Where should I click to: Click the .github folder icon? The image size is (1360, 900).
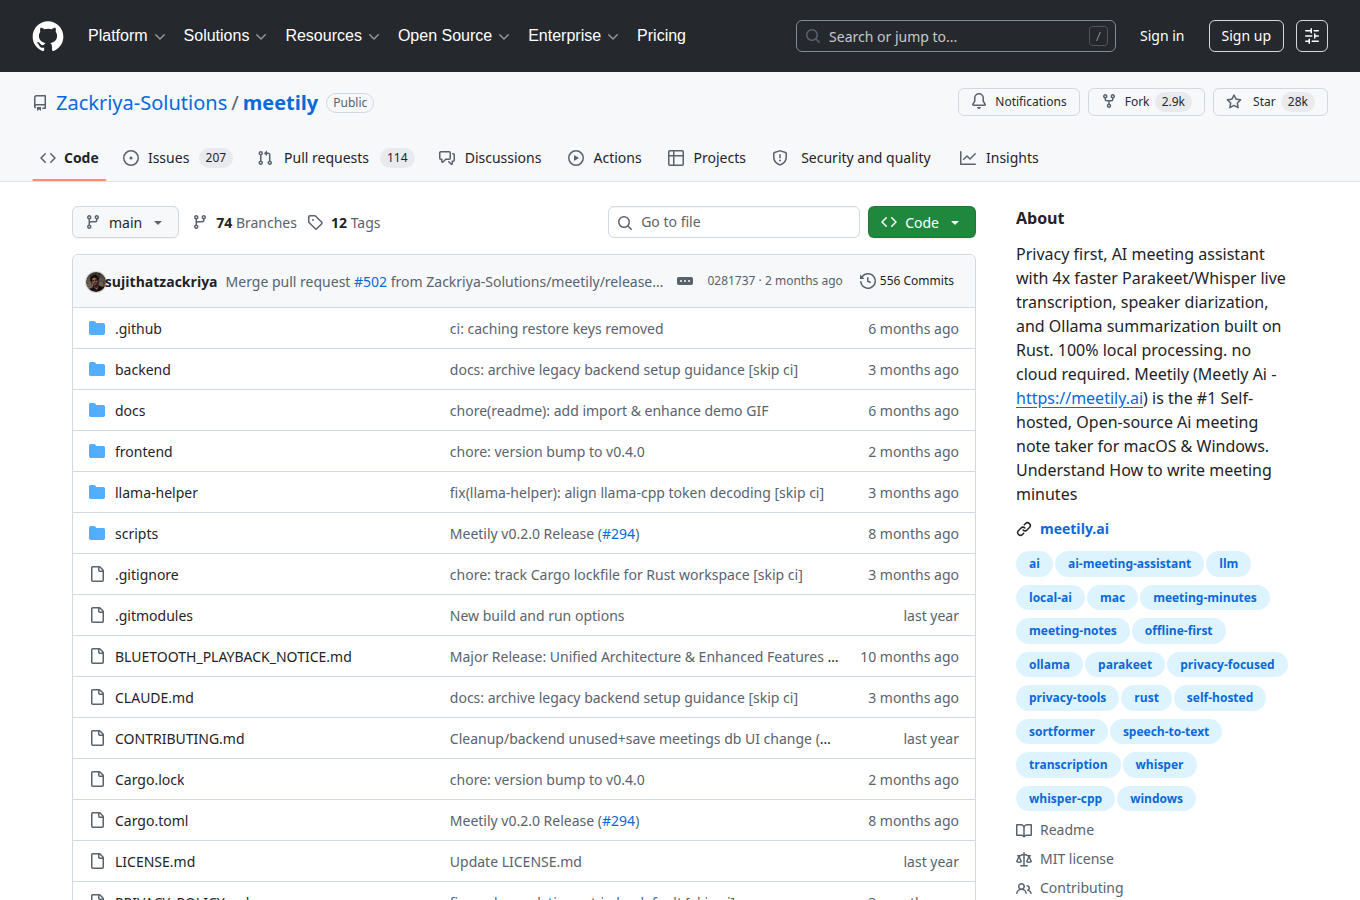(97, 329)
